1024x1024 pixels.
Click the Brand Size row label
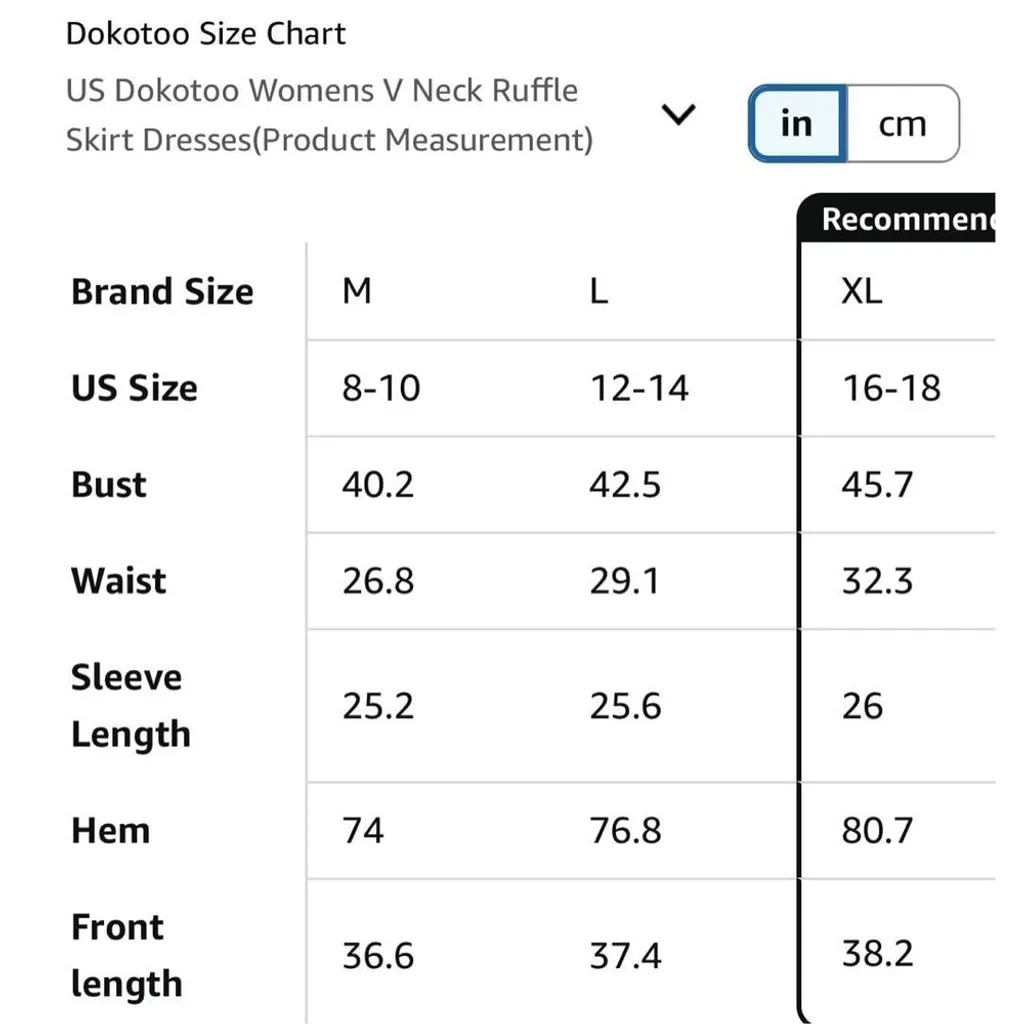(x=162, y=291)
